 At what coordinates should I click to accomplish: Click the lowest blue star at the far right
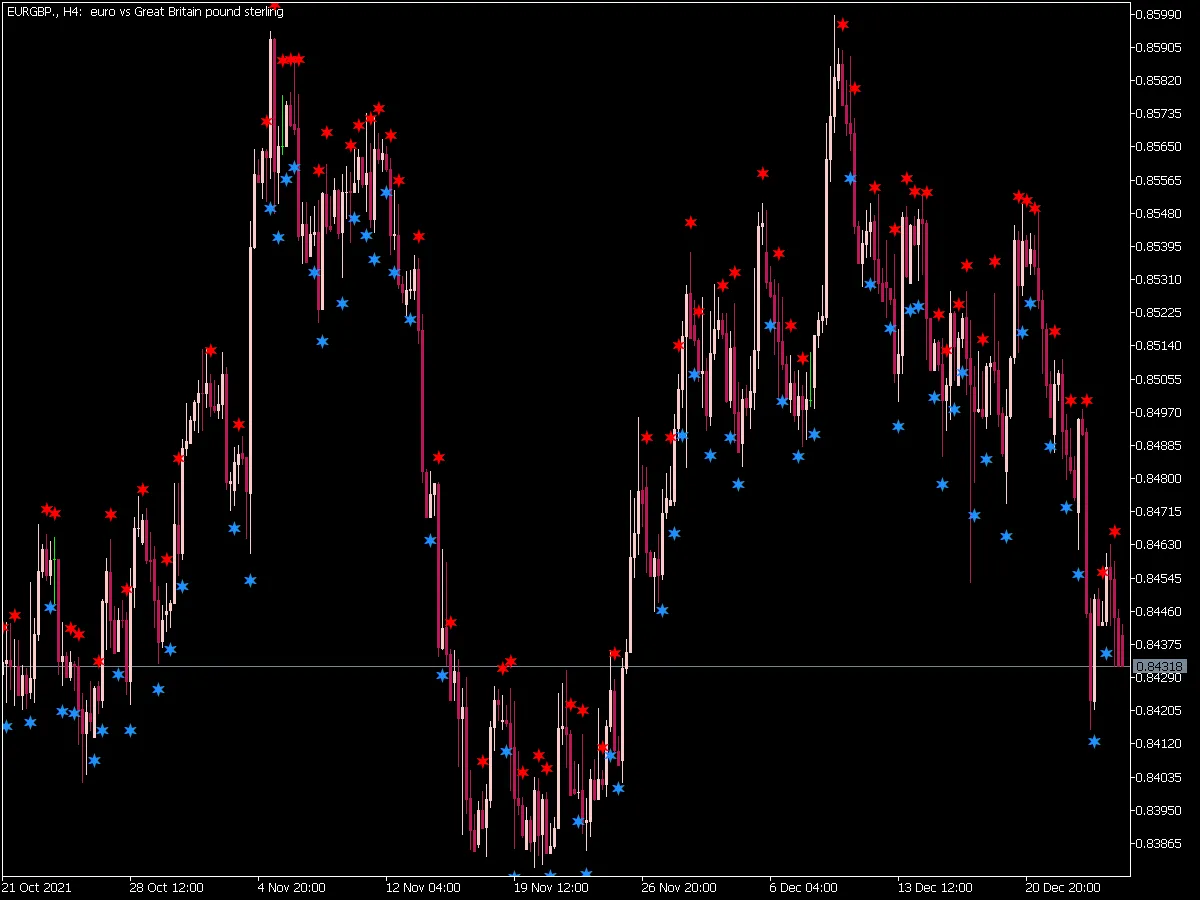point(1094,741)
